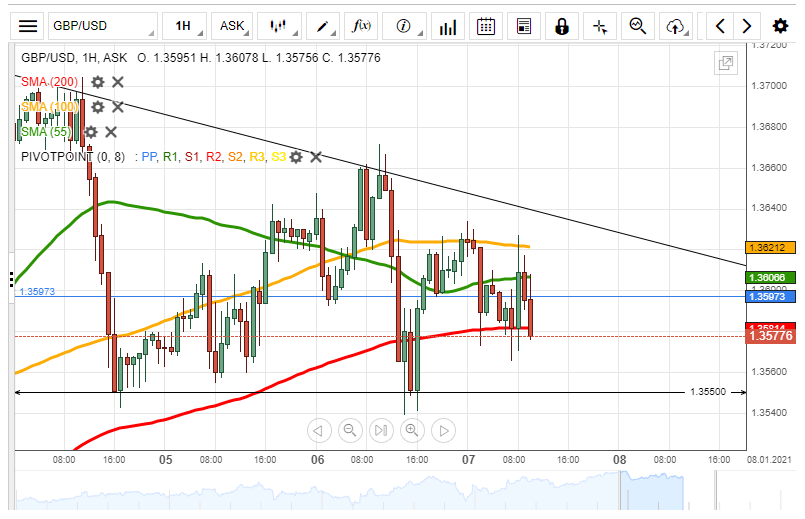
Task: Change the 1H timeframe selector
Action: pyautogui.click(x=184, y=26)
